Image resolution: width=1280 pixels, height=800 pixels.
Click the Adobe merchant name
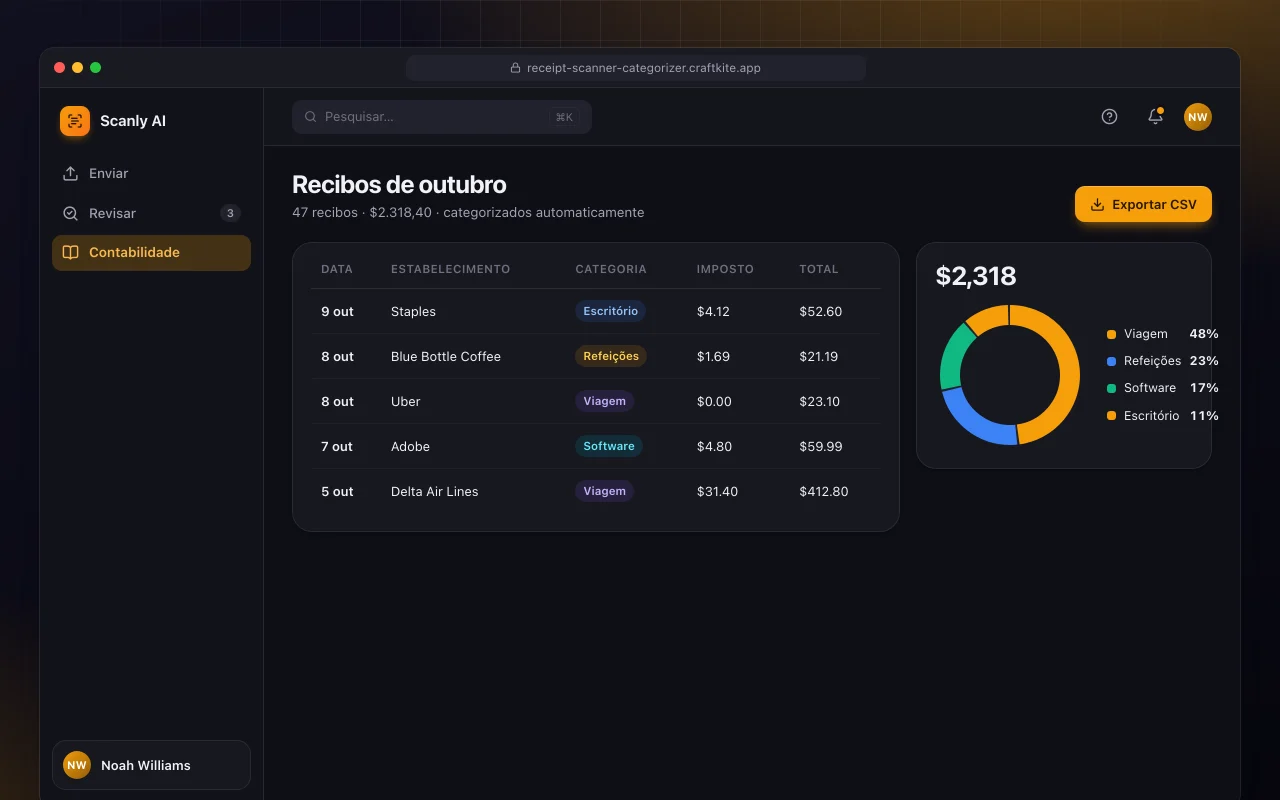pyautogui.click(x=410, y=446)
